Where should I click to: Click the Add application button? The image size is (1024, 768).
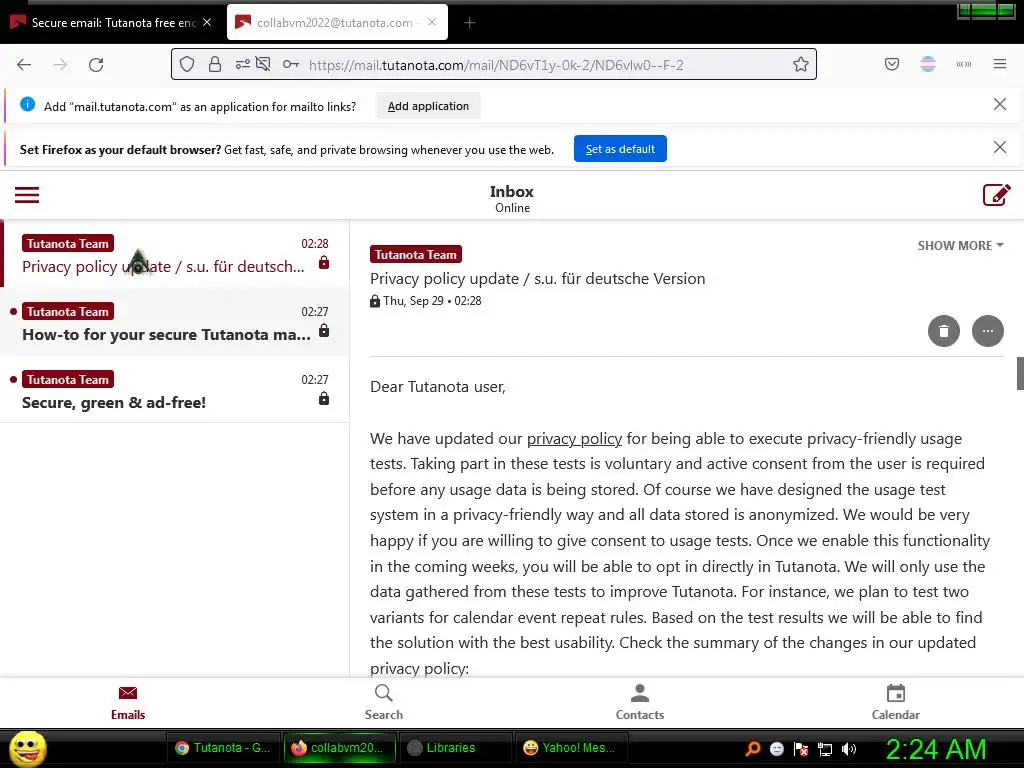[x=428, y=106]
